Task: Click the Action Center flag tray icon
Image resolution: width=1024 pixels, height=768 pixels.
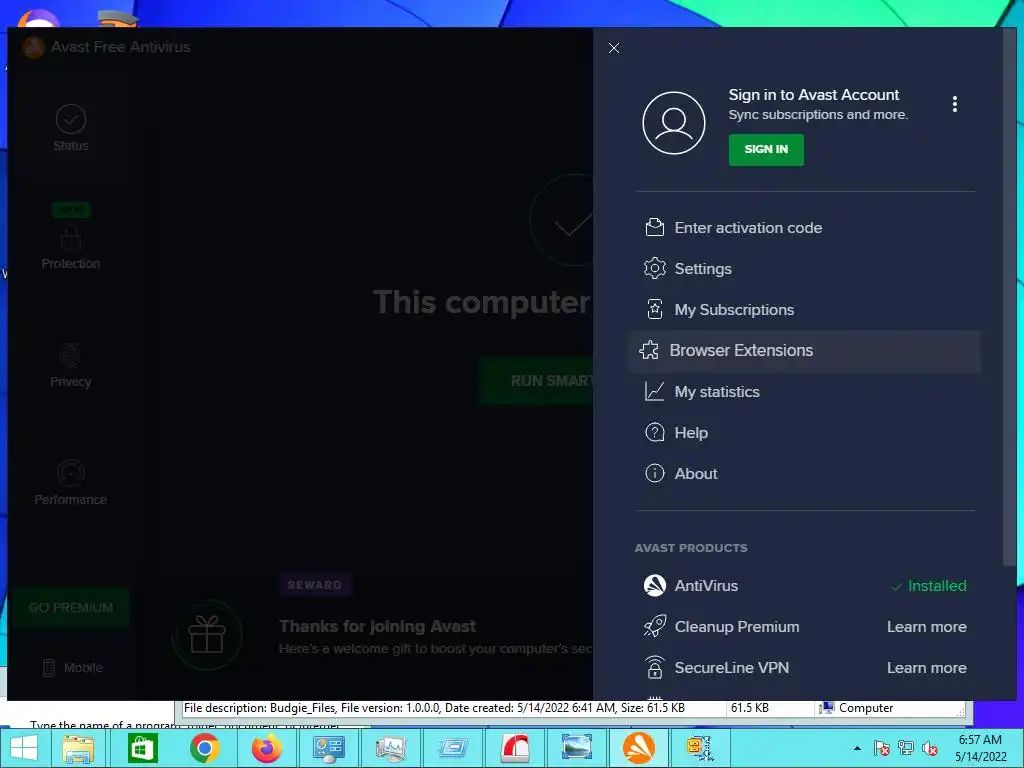Action: 881,748
